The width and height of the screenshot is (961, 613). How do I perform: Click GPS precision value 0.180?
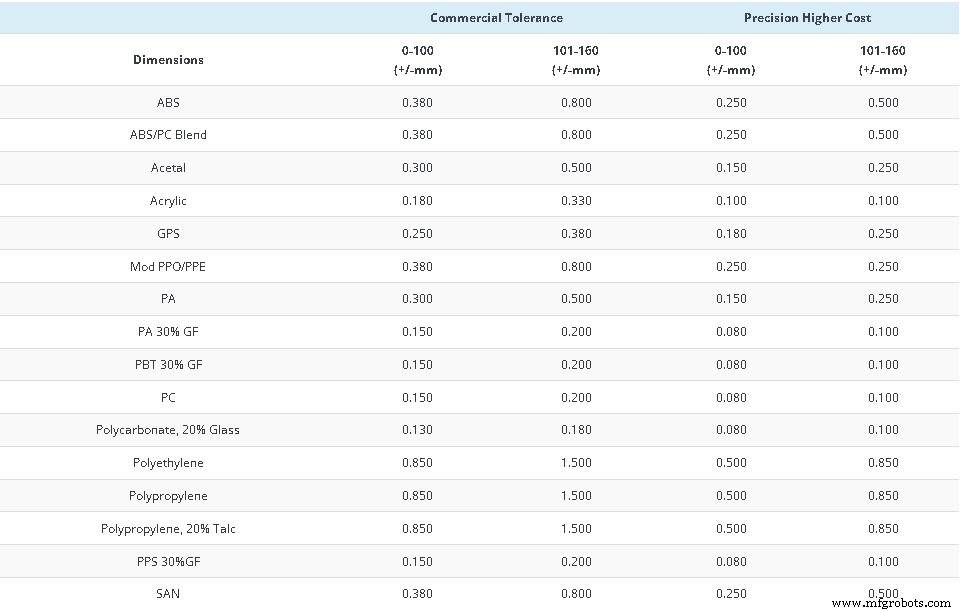(x=731, y=233)
